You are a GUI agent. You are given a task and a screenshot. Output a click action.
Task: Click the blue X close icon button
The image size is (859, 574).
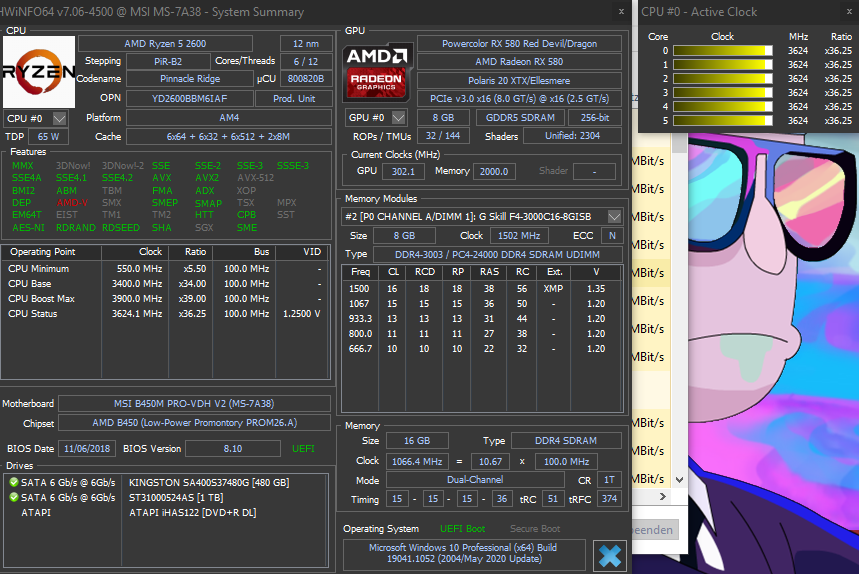609,556
